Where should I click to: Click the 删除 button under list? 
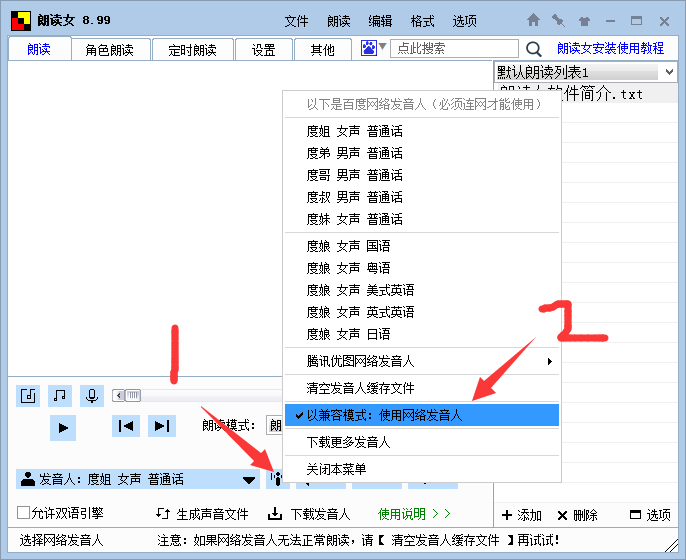click(x=577, y=515)
